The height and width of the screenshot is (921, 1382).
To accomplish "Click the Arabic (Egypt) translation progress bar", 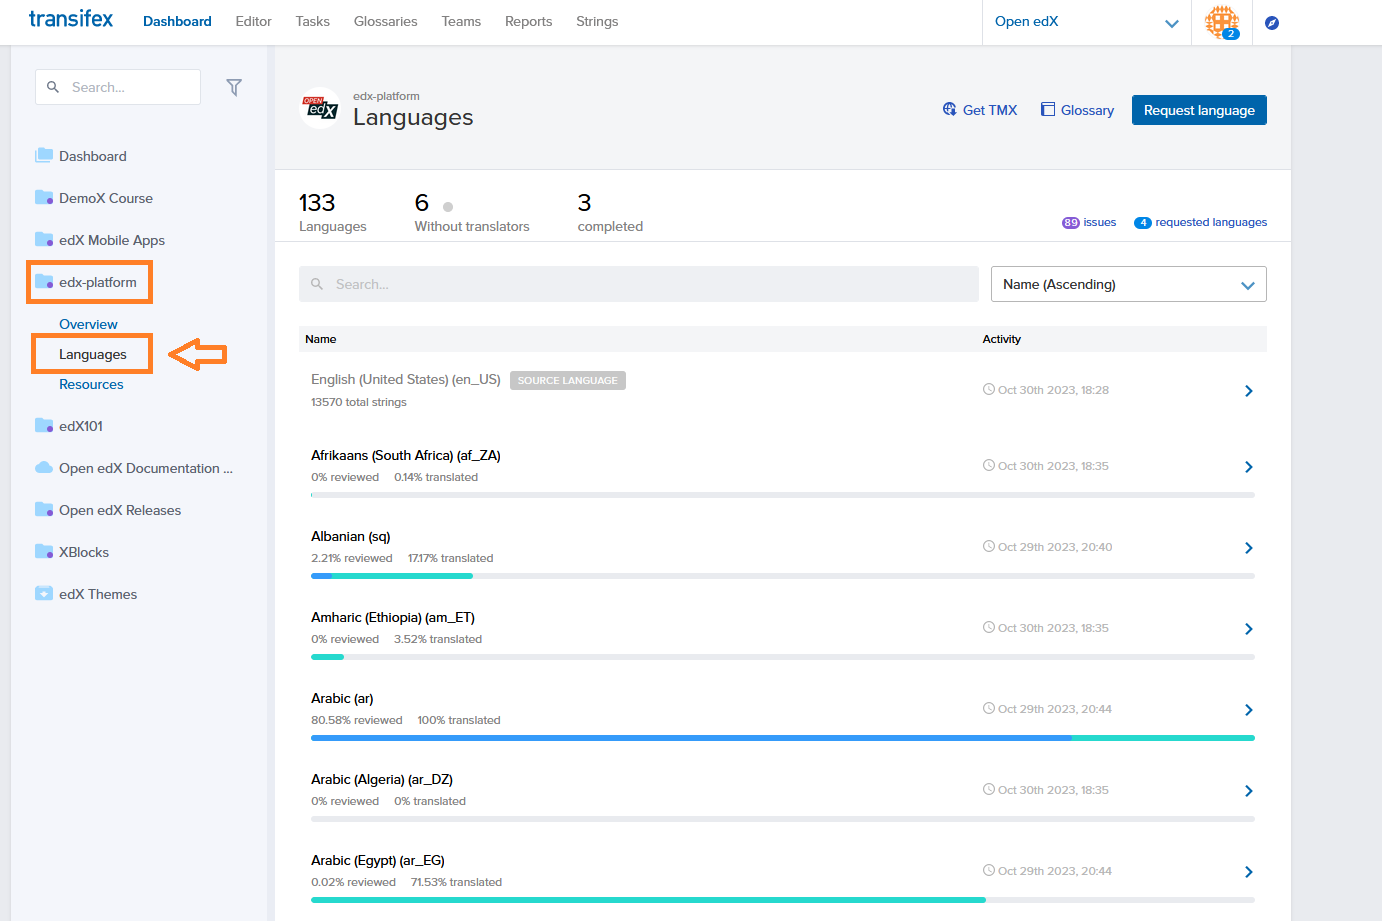I will tap(782, 900).
